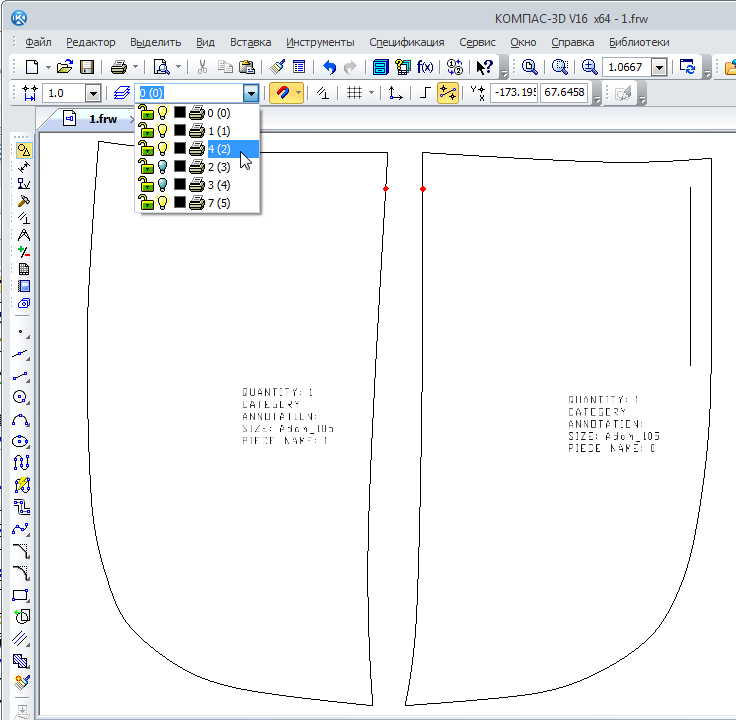Open the zoom scale 1.0667 dropdown
The image size is (736, 720).
coord(659,67)
